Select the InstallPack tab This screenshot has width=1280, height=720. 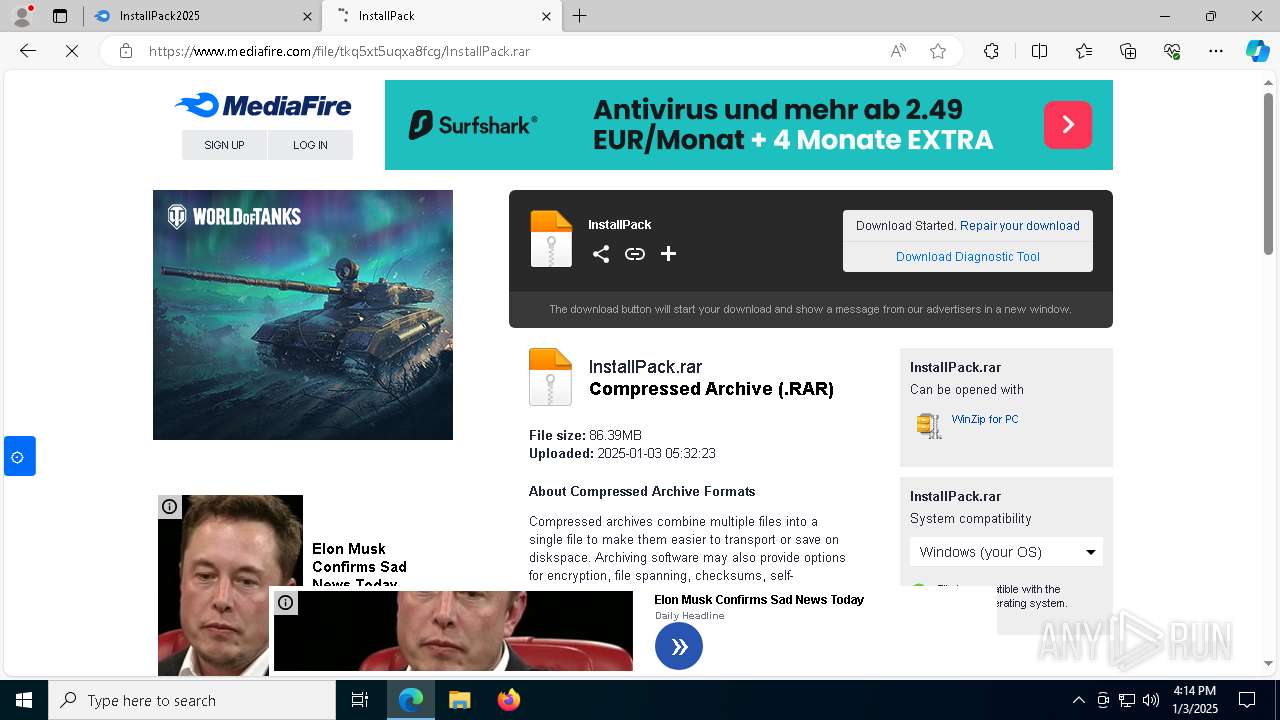[440, 16]
